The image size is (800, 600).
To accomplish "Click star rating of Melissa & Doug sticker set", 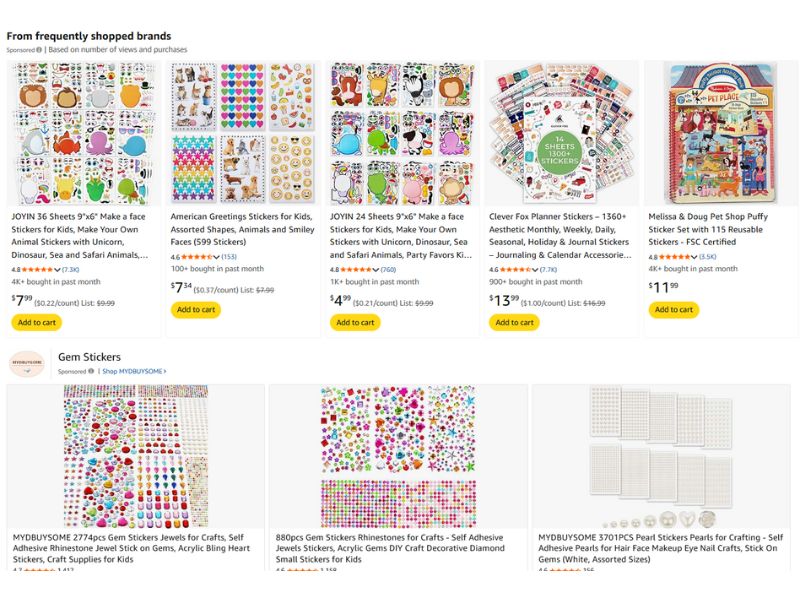I will click(x=674, y=257).
